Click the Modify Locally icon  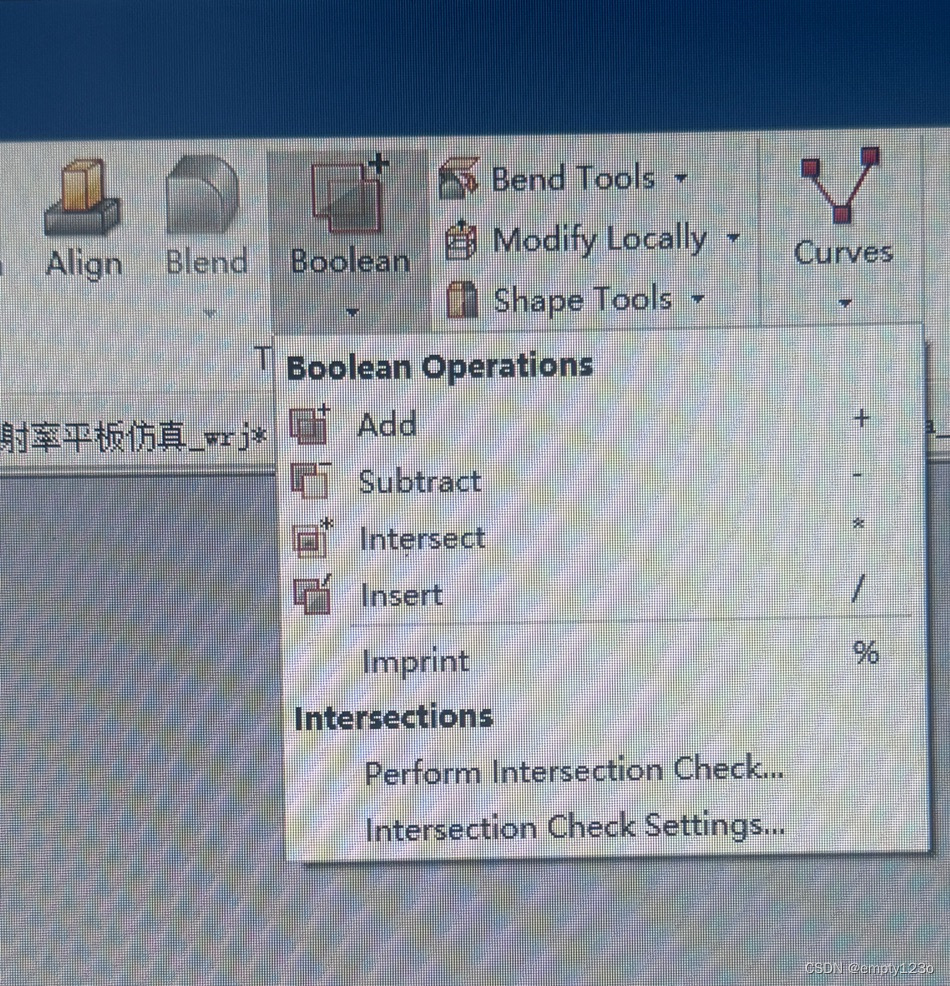point(461,240)
